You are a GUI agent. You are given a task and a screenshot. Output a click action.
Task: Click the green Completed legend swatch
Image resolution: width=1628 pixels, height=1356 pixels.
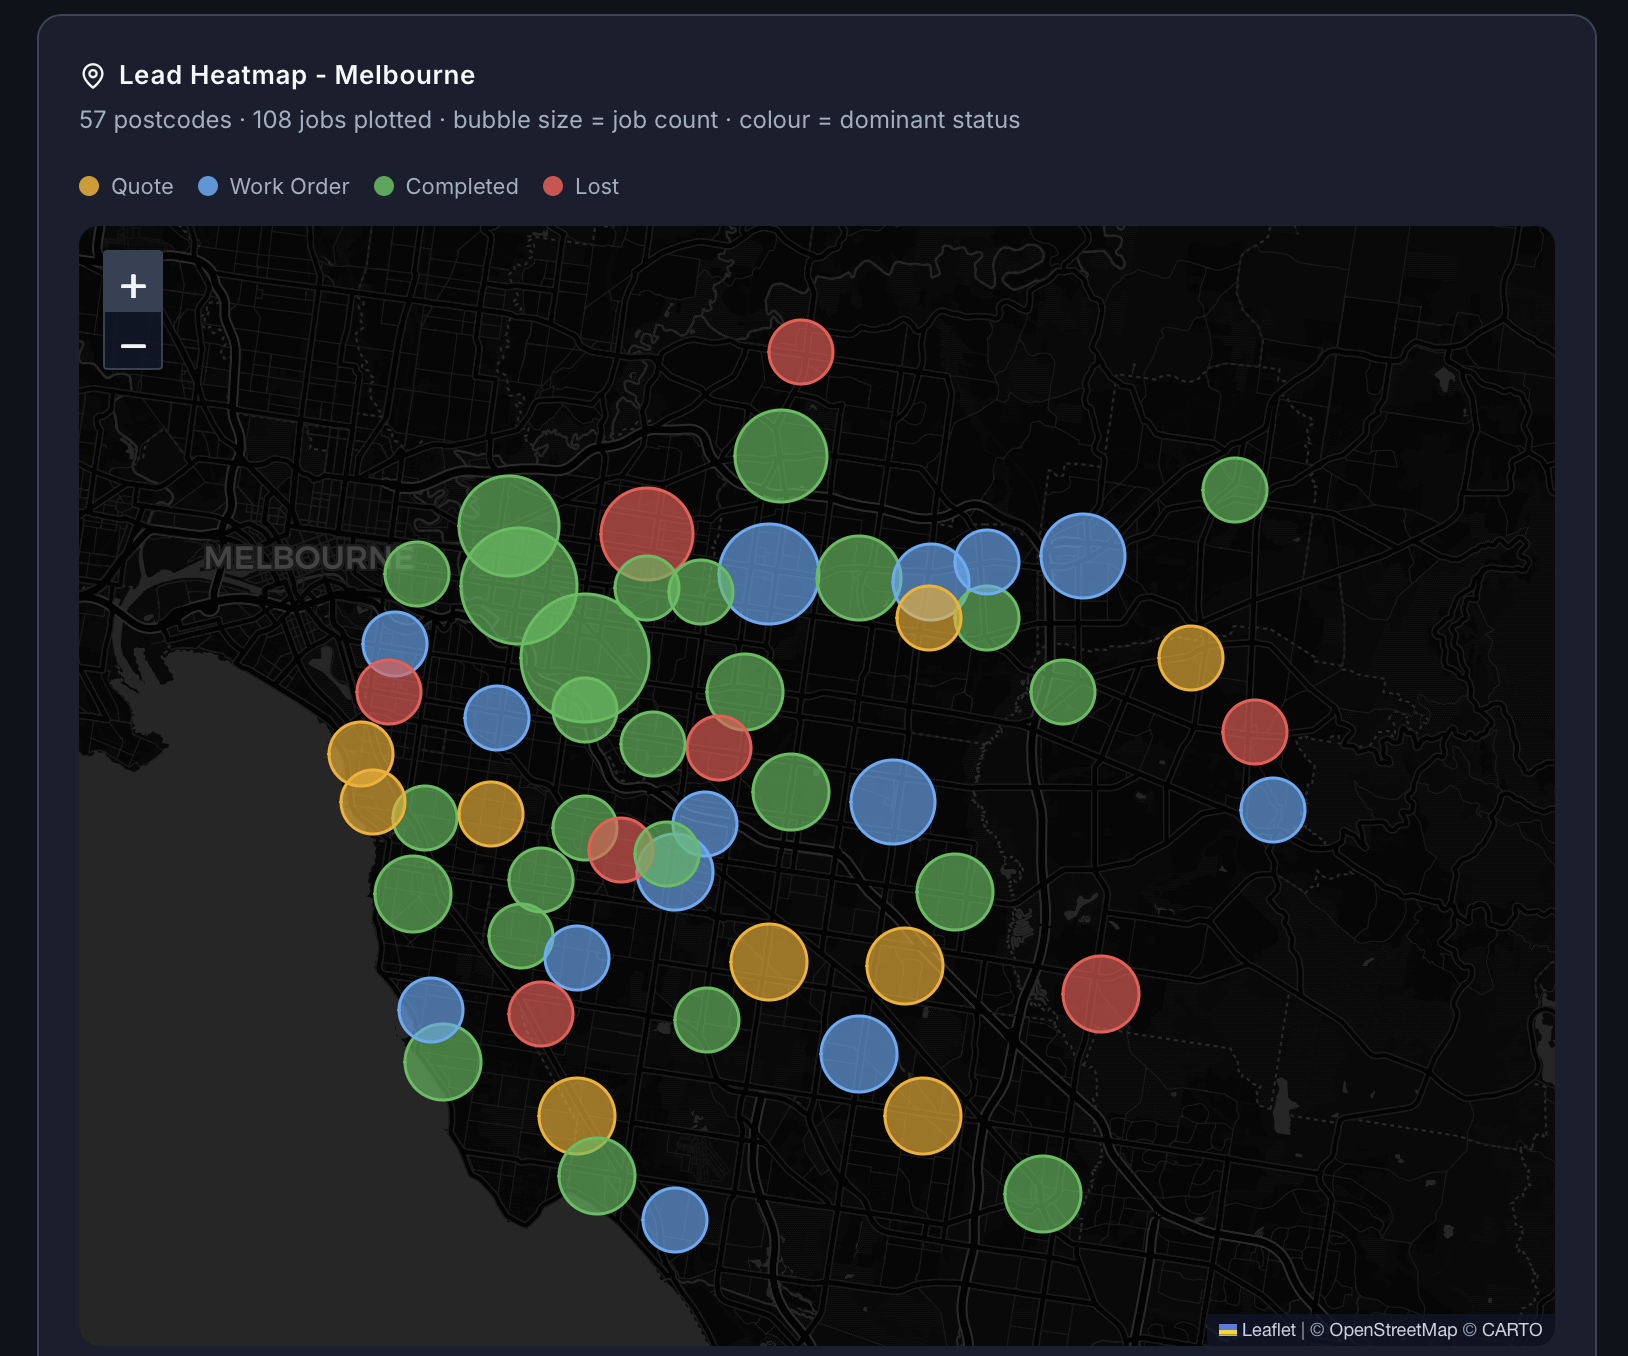pyautogui.click(x=384, y=186)
